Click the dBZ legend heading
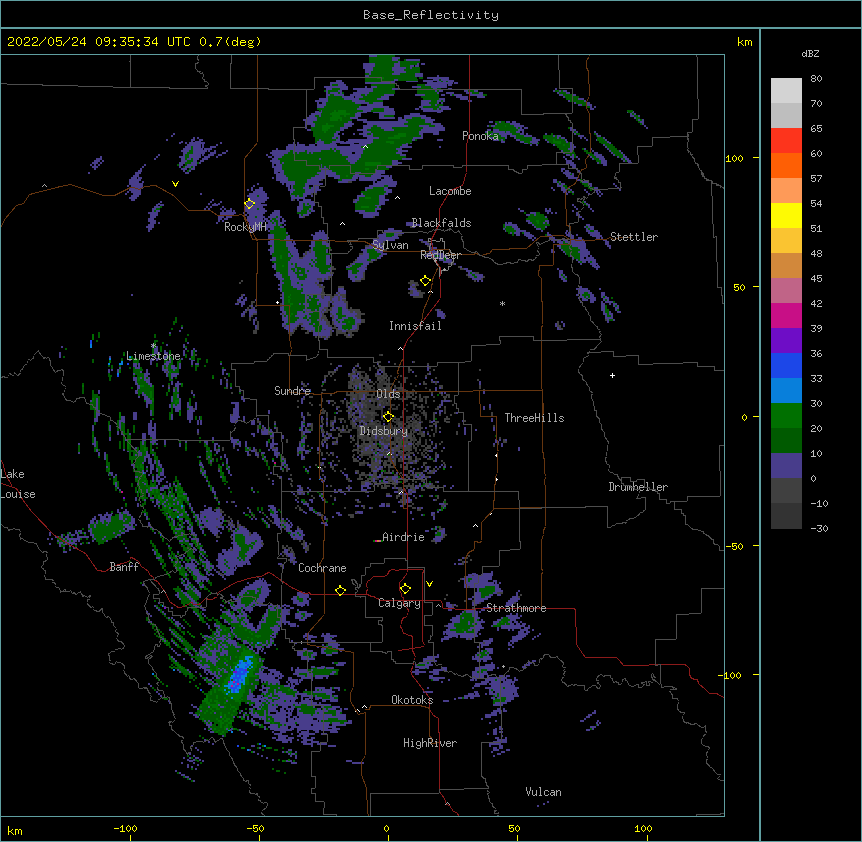 [810, 53]
